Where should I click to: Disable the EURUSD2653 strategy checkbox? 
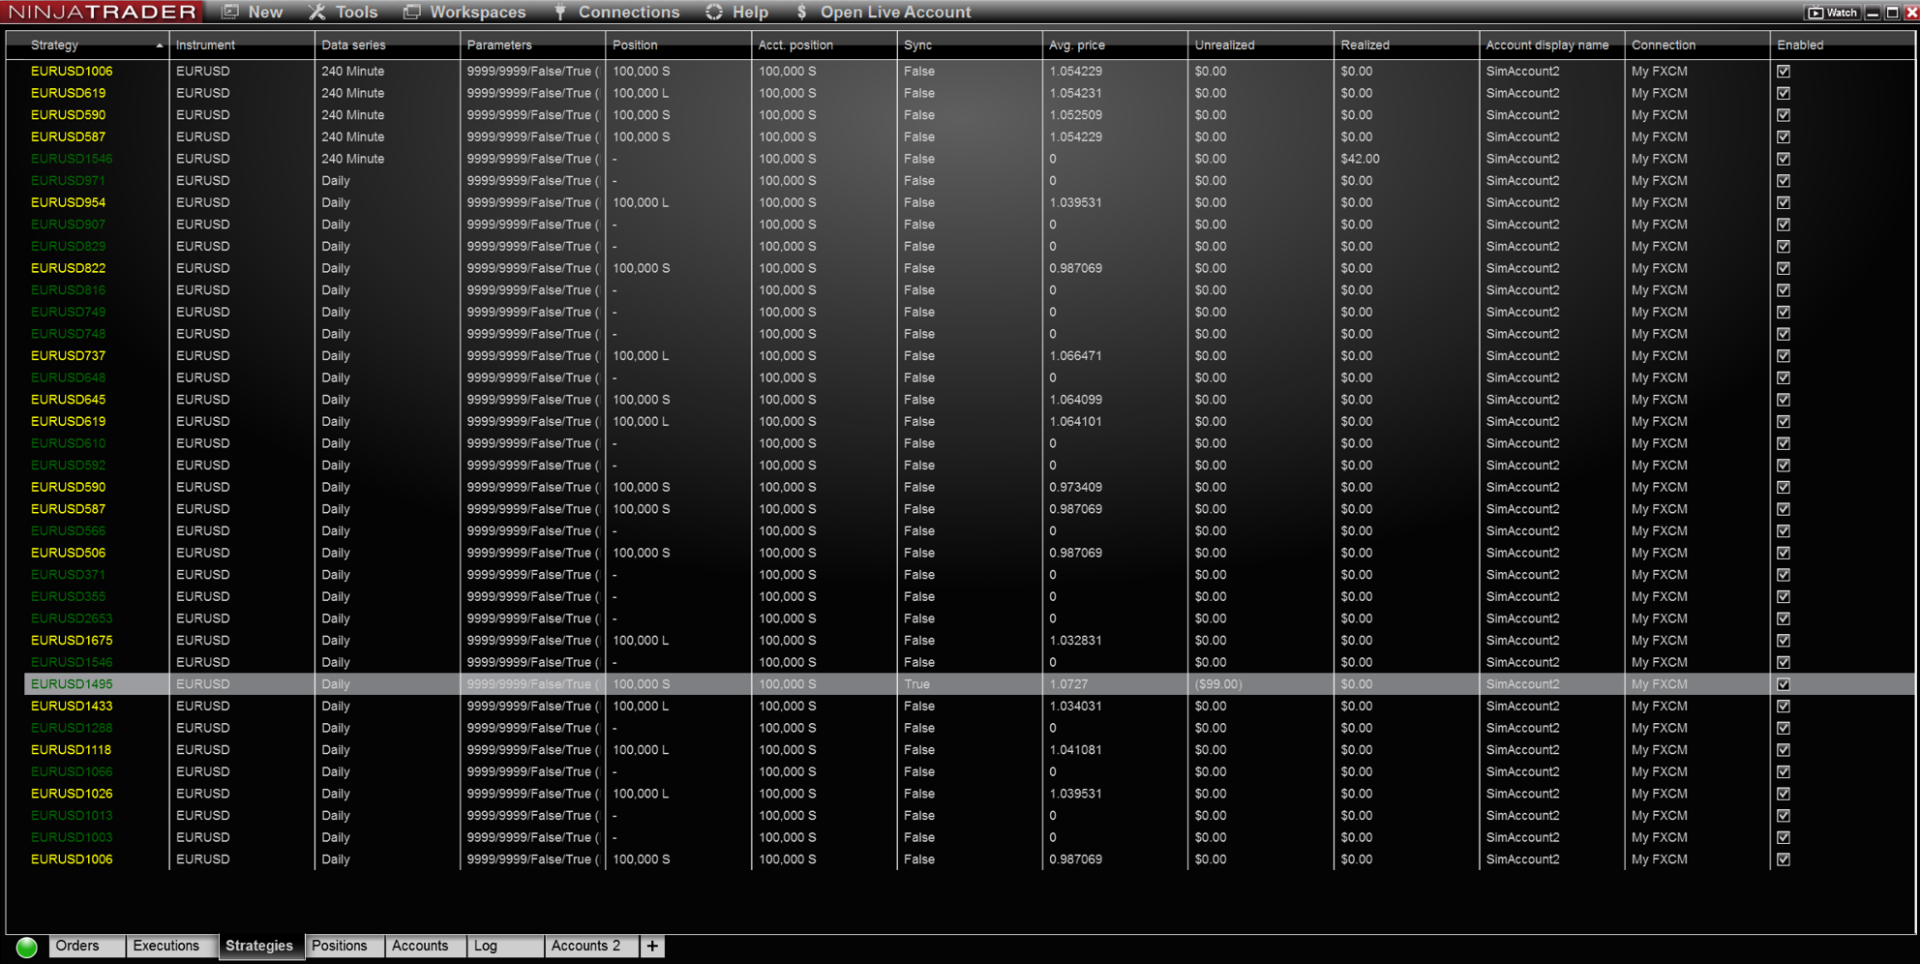1783,619
